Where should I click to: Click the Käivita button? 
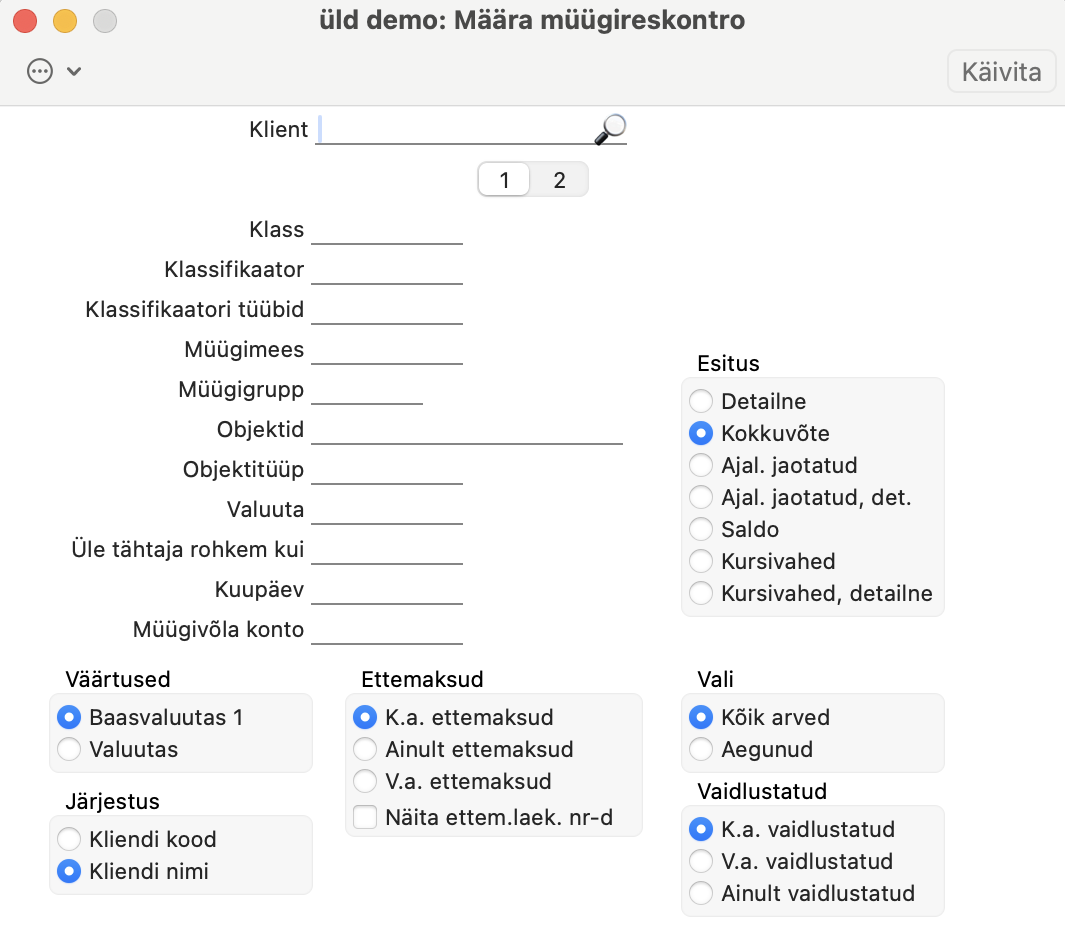tap(1001, 72)
